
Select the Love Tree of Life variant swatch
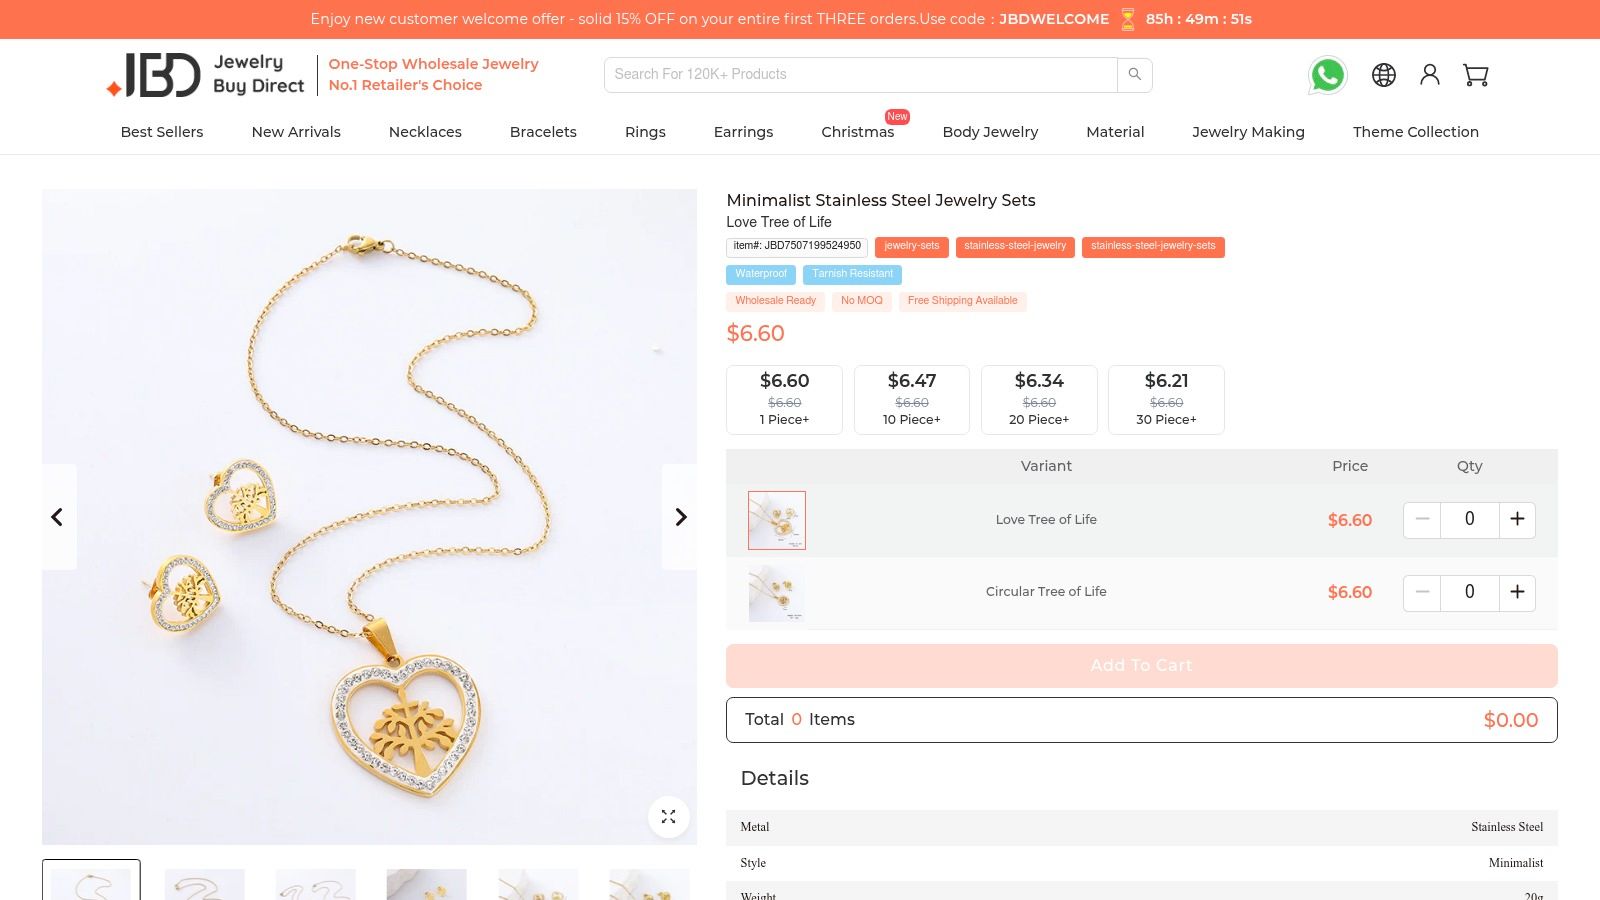click(x=777, y=520)
